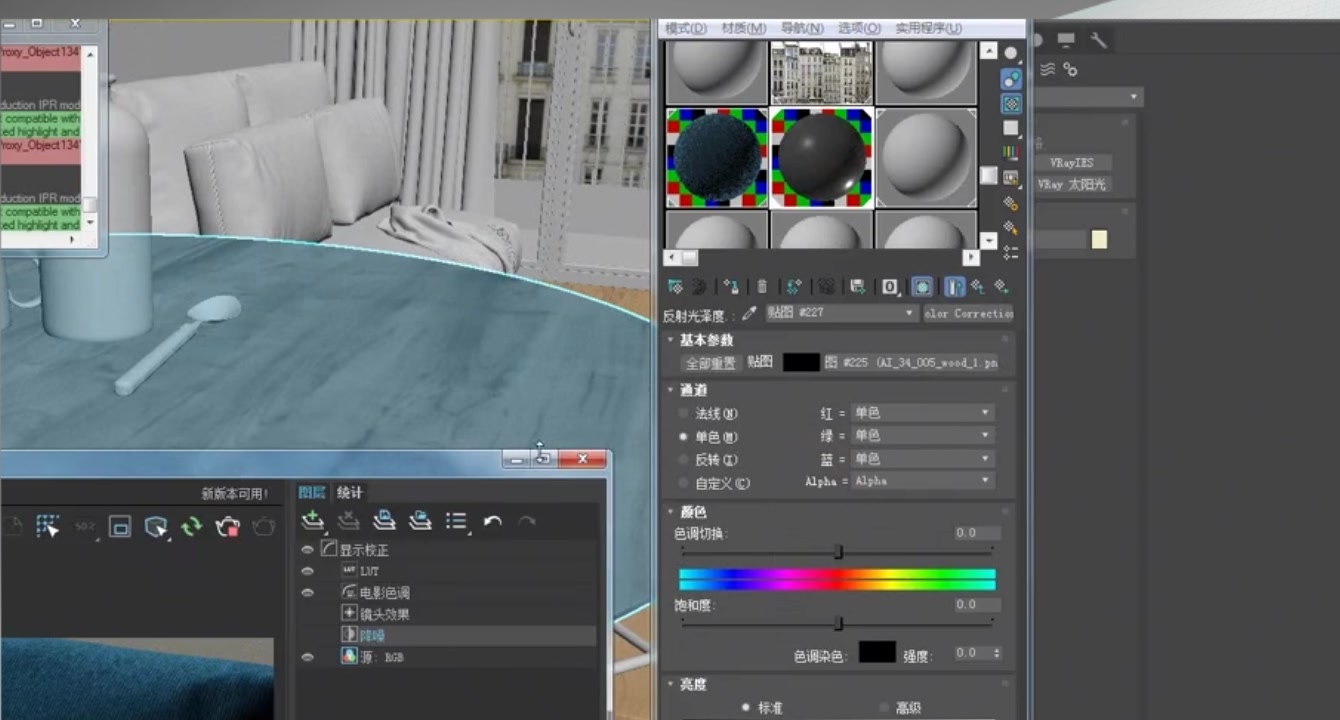Collapse the 颜色 rollout
The image size is (1340, 720).
[693, 512]
